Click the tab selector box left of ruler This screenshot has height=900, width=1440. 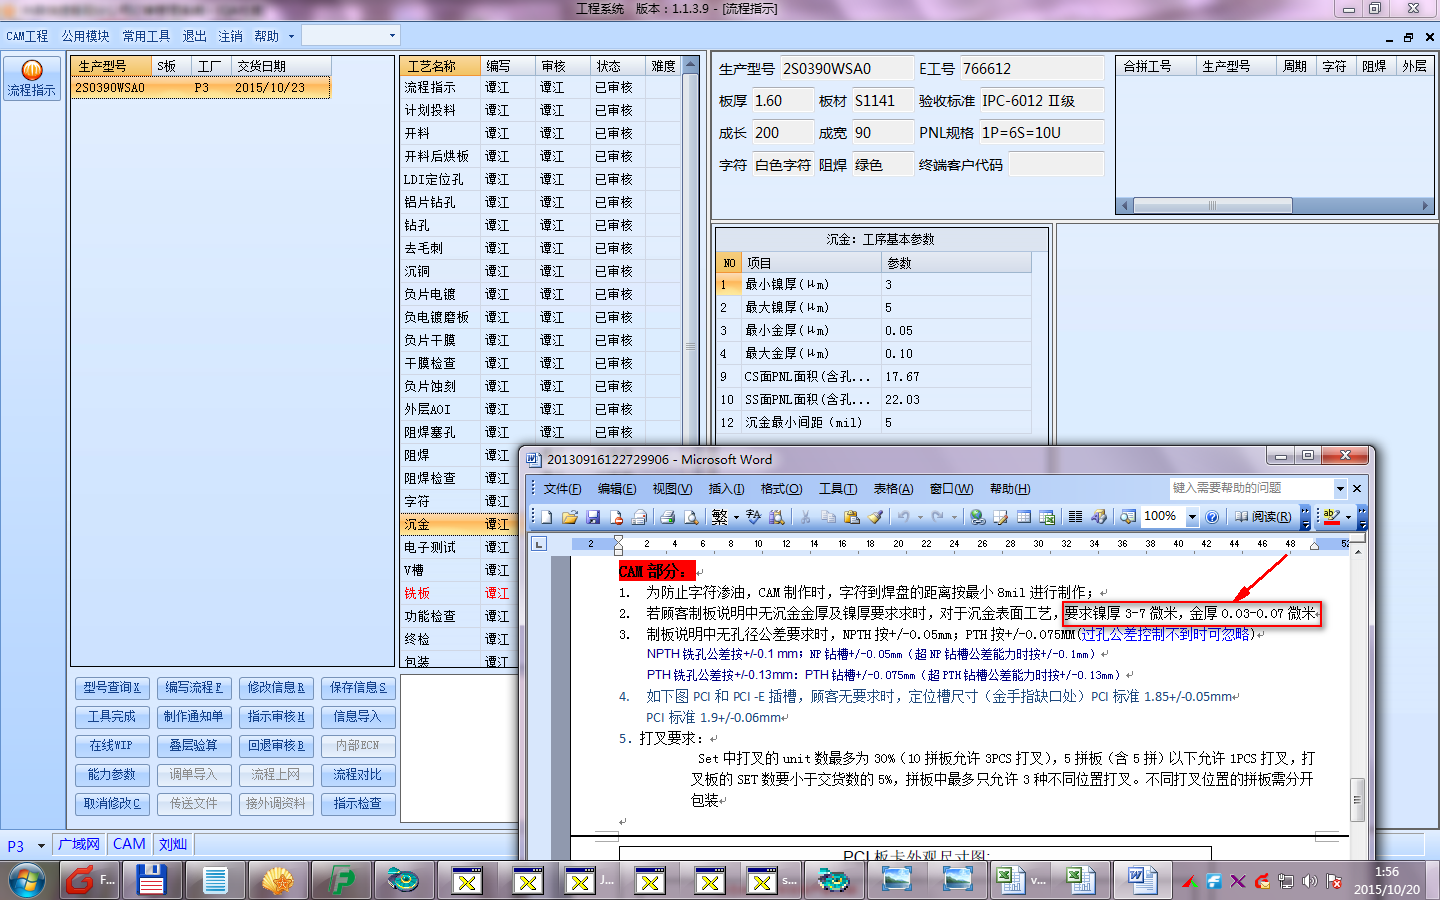539,544
